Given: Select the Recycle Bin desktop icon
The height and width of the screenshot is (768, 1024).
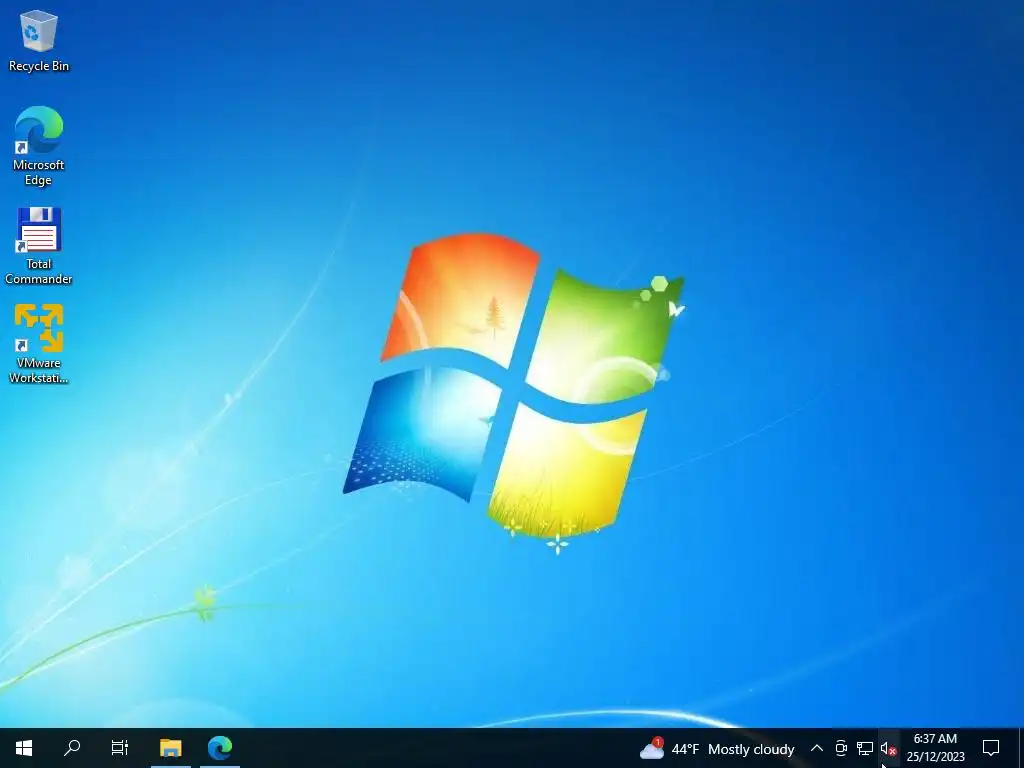Looking at the screenshot, I should click(x=39, y=41).
